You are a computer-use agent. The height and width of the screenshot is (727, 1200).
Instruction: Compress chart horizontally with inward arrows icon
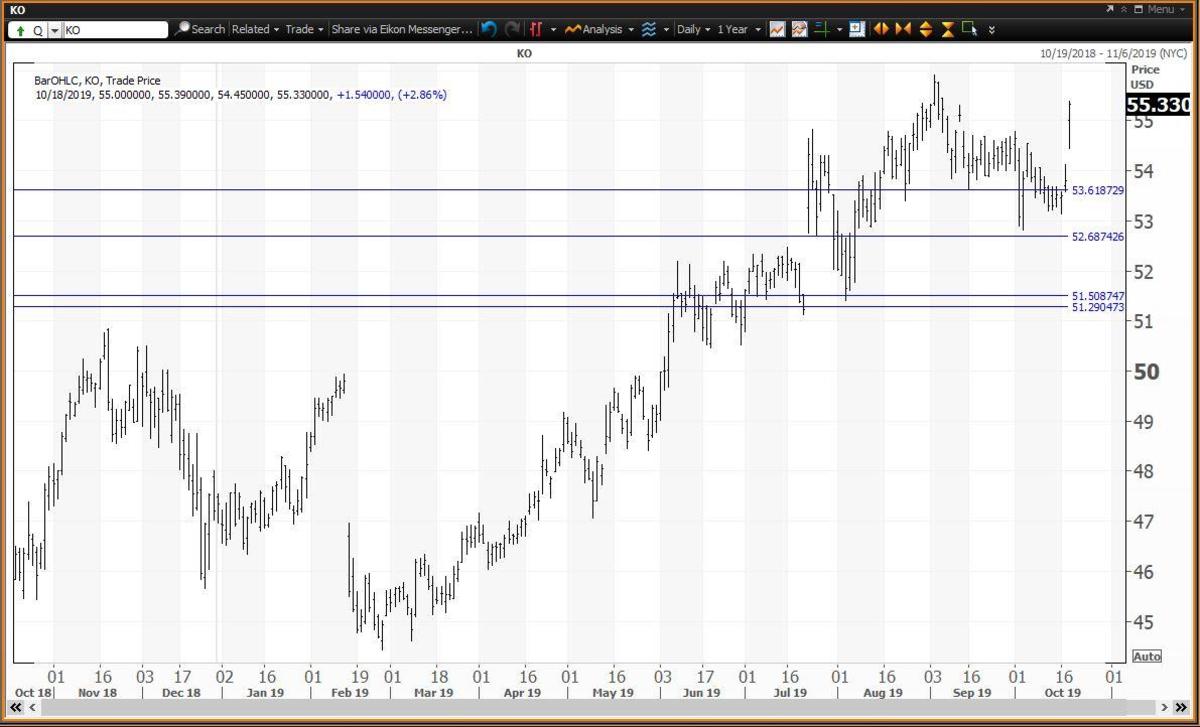[x=903, y=29]
